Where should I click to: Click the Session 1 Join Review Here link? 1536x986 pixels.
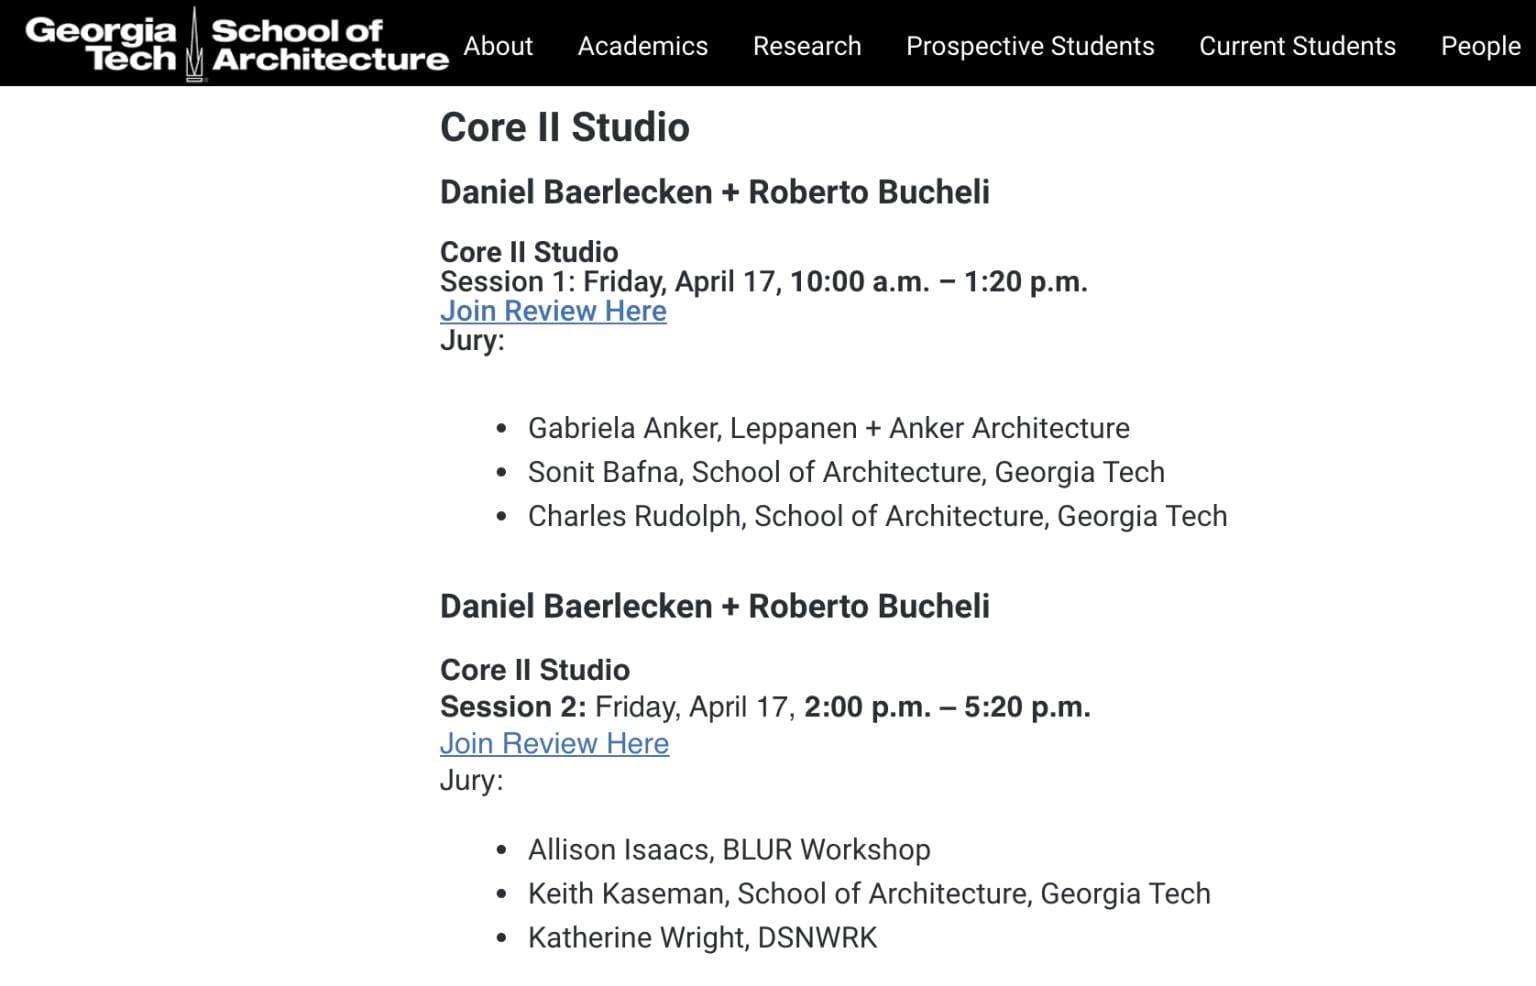click(553, 311)
